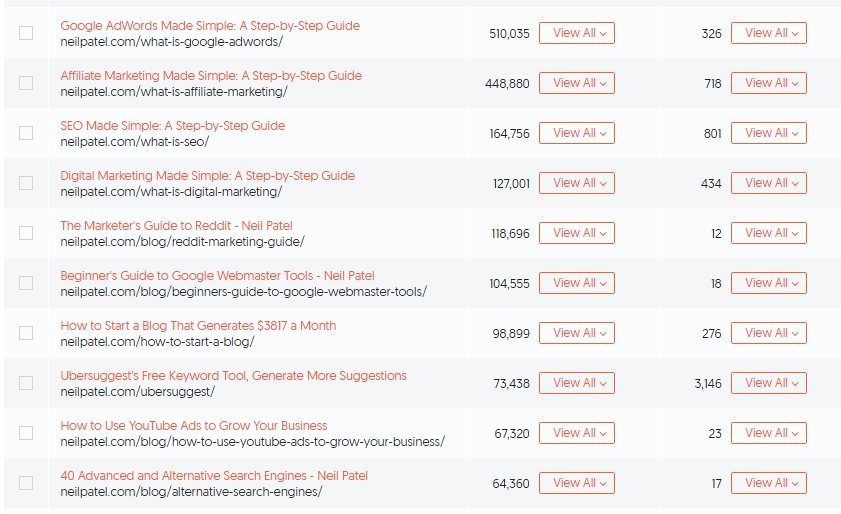Check the Google AdWords Made Simple row checkbox
The height and width of the screenshot is (514, 841).
point(26,33)
